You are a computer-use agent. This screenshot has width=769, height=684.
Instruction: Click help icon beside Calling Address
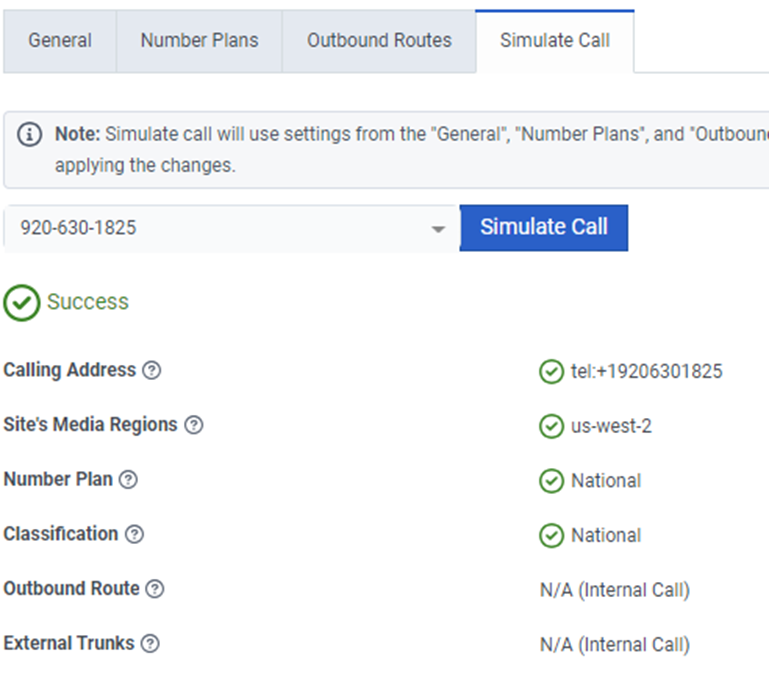click(152, 371)
